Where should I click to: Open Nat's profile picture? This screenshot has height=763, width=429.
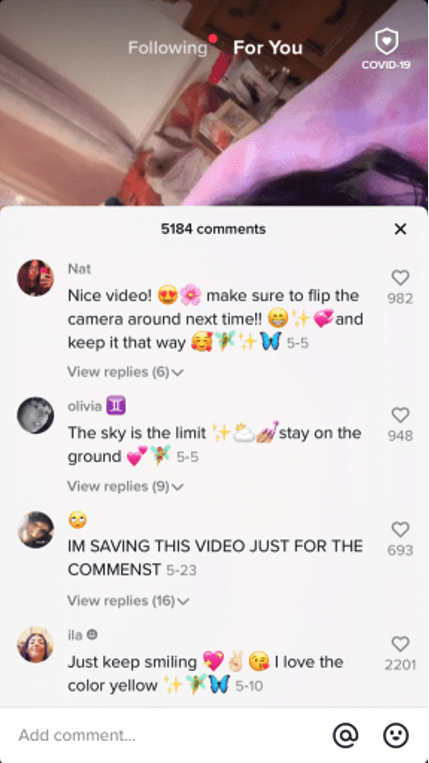click(x=36, y=278)
